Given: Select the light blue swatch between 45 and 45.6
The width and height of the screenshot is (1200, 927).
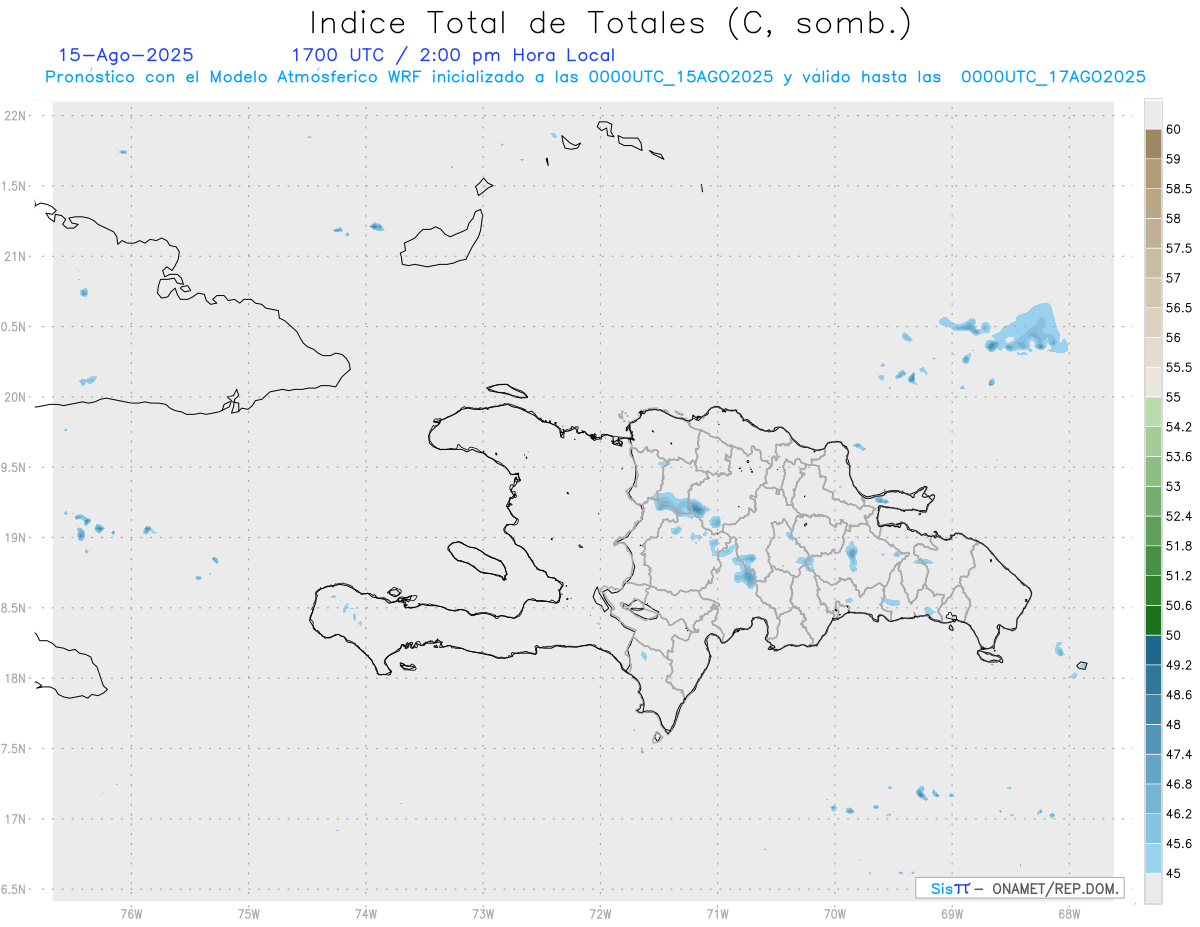Looking at the screenshot, I should (1152, 858).
